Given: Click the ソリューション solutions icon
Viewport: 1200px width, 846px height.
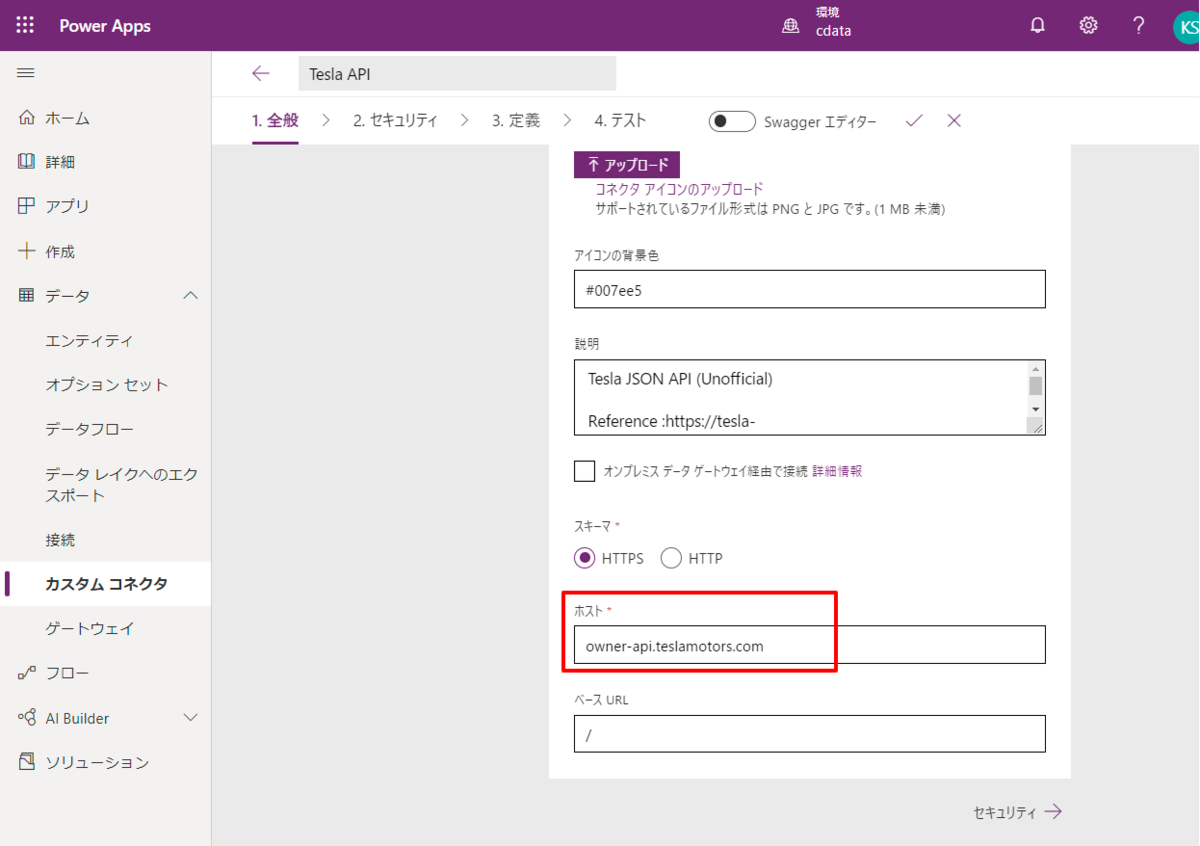Looking at the screenshot, I should [x=27, y=762].
